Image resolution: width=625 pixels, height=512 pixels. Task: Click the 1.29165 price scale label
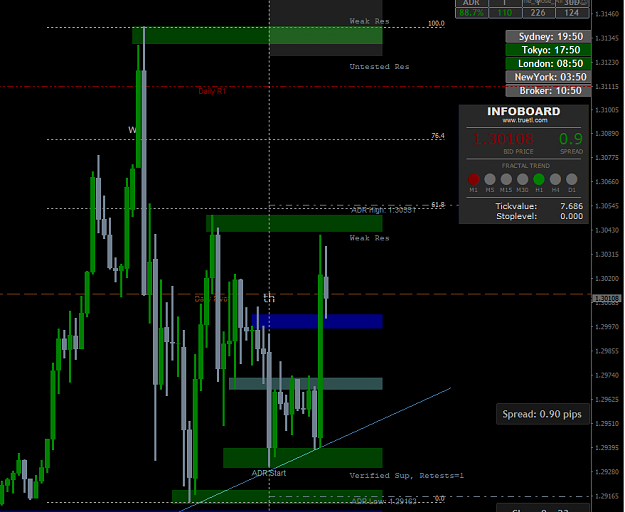pyautogui.click(x=607, y=496)
